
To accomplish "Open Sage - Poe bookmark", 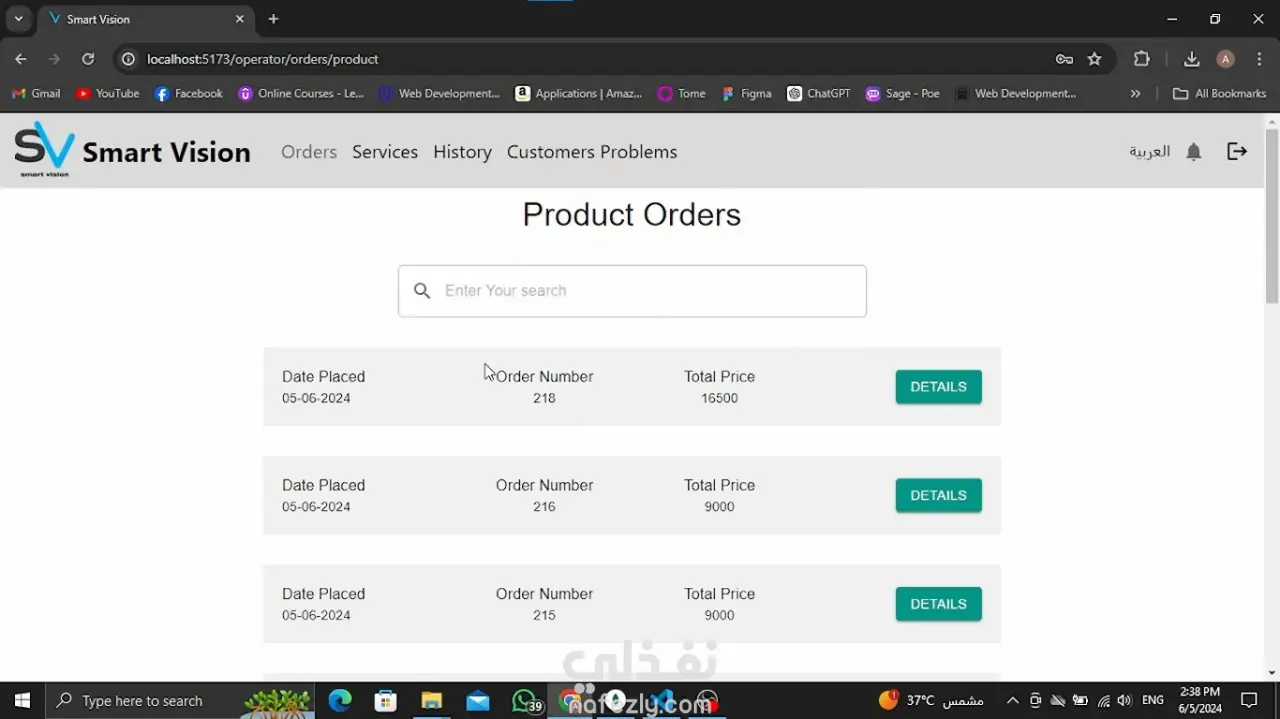I will pyautogui.click(x=902, y=93).
